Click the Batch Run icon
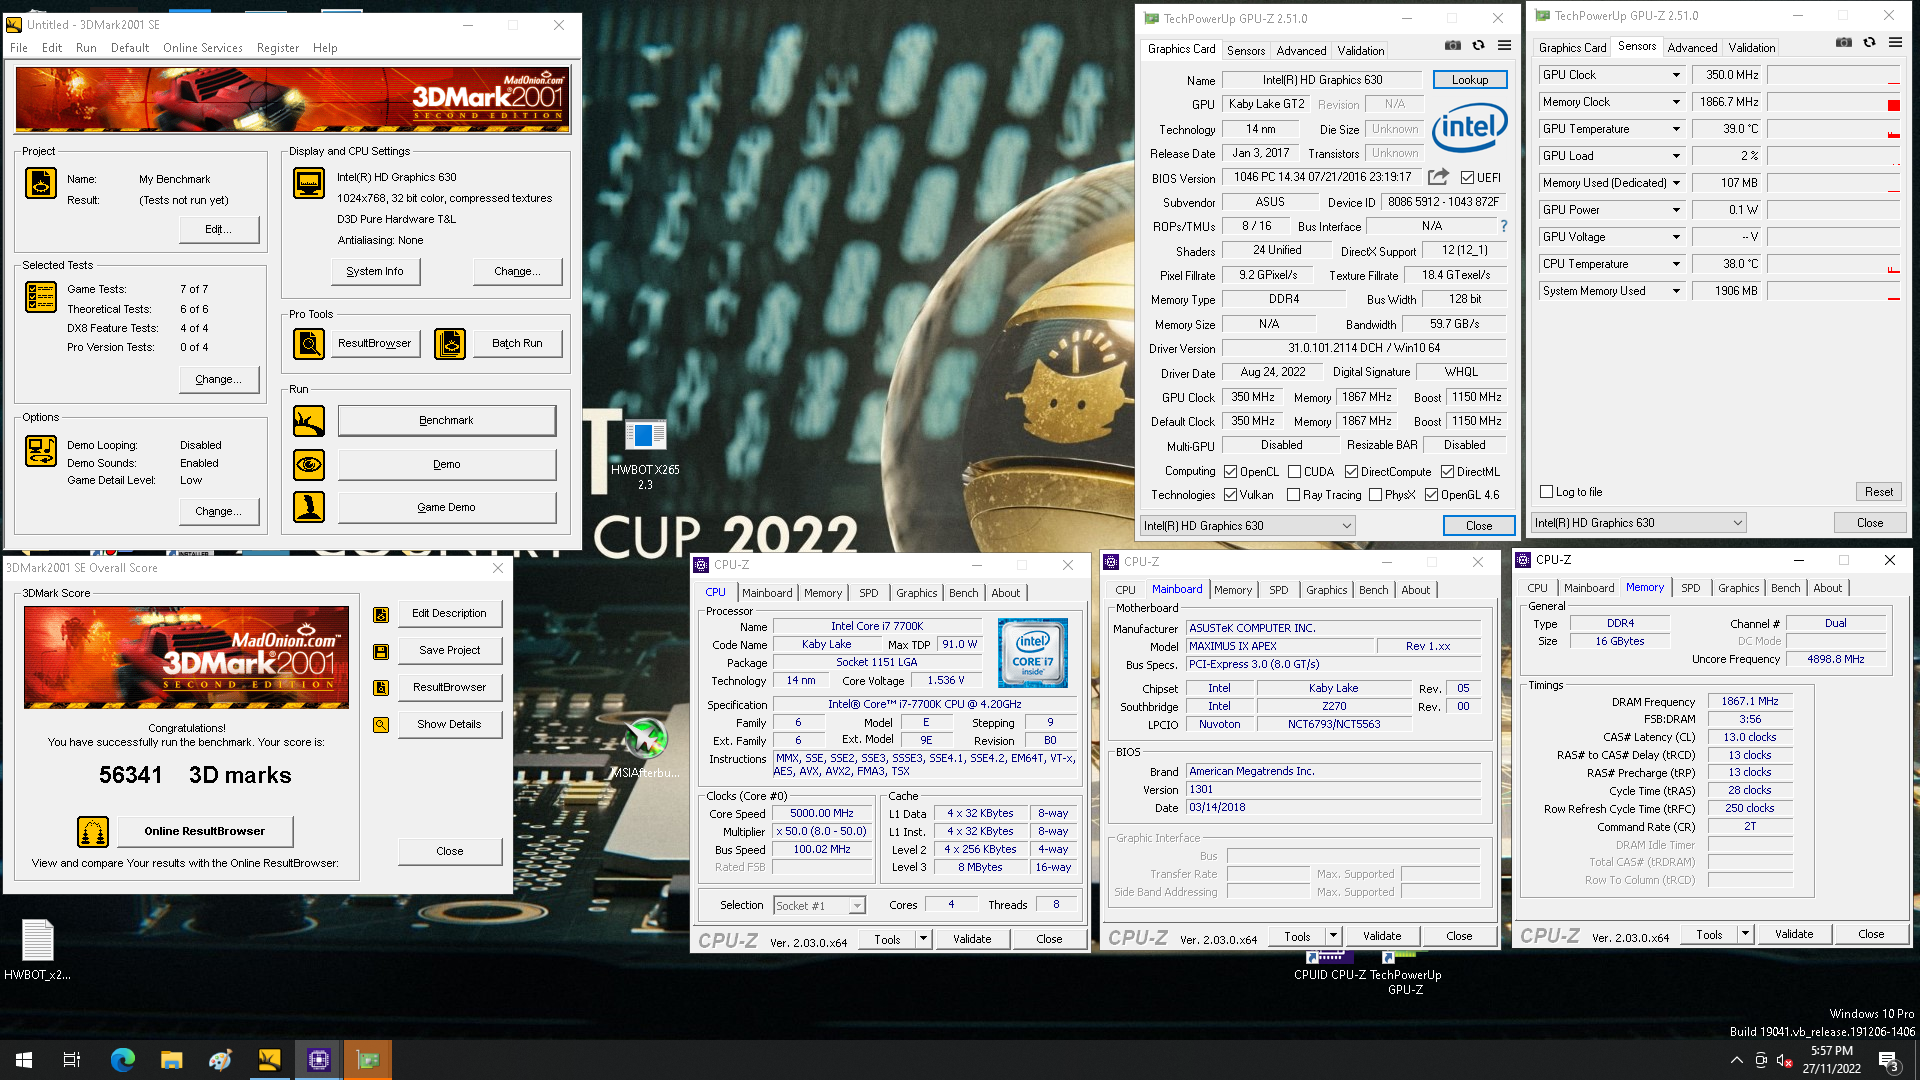The image size is (1920, 1080). [450, 343]
